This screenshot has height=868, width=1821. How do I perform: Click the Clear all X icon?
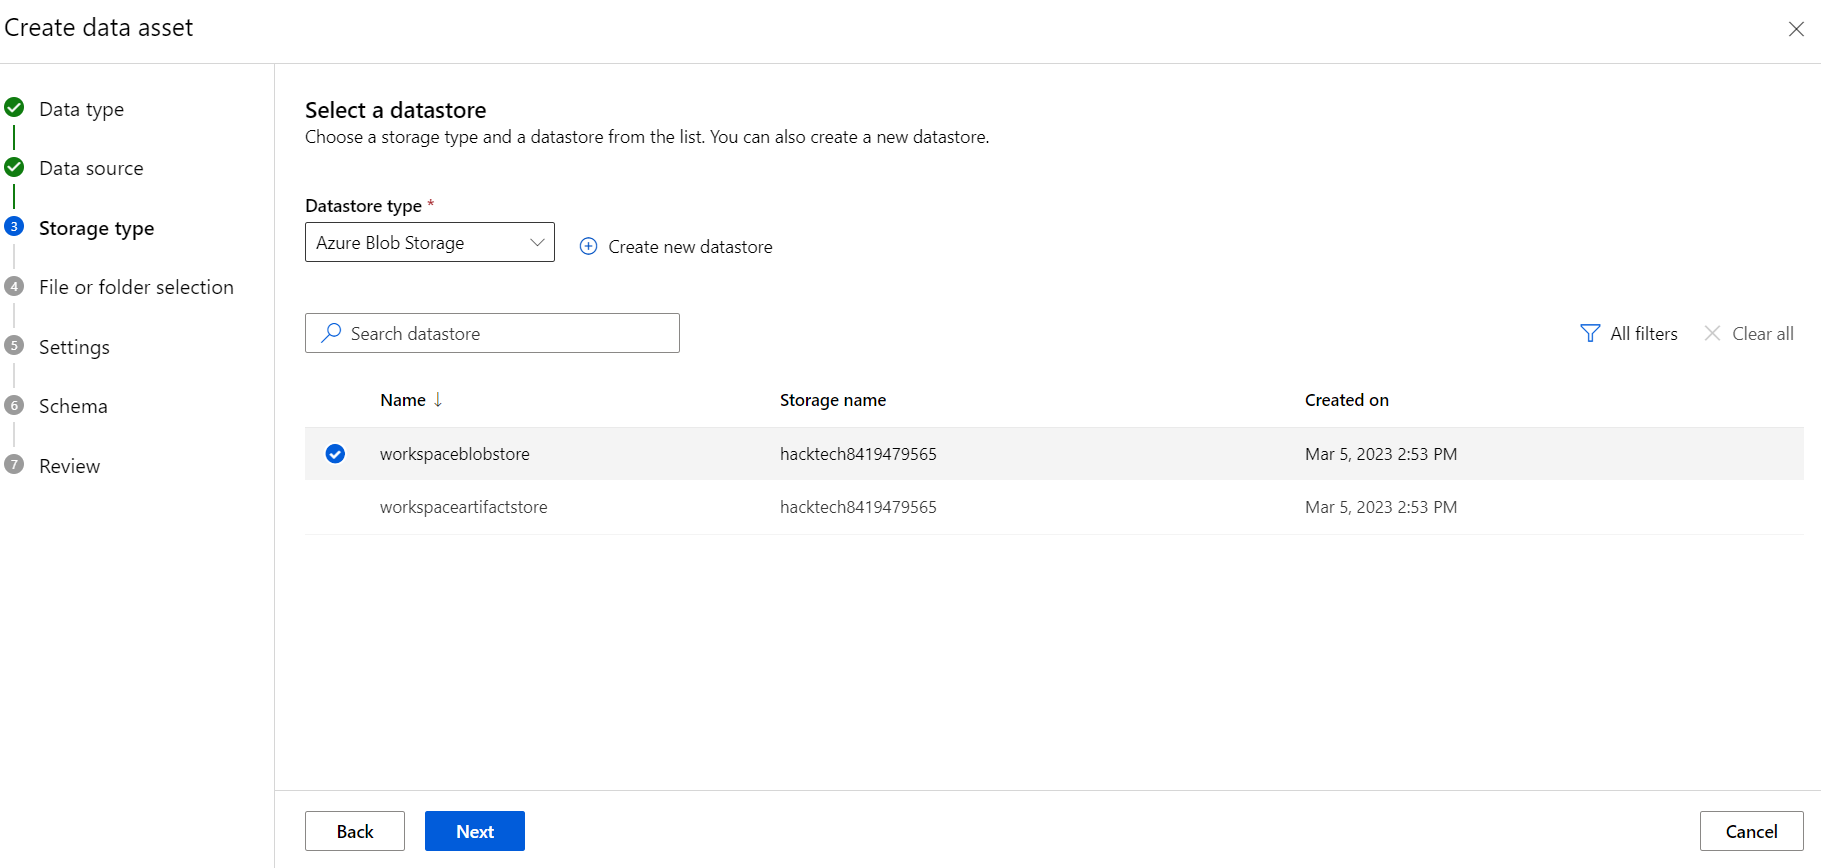(1712, 333)
